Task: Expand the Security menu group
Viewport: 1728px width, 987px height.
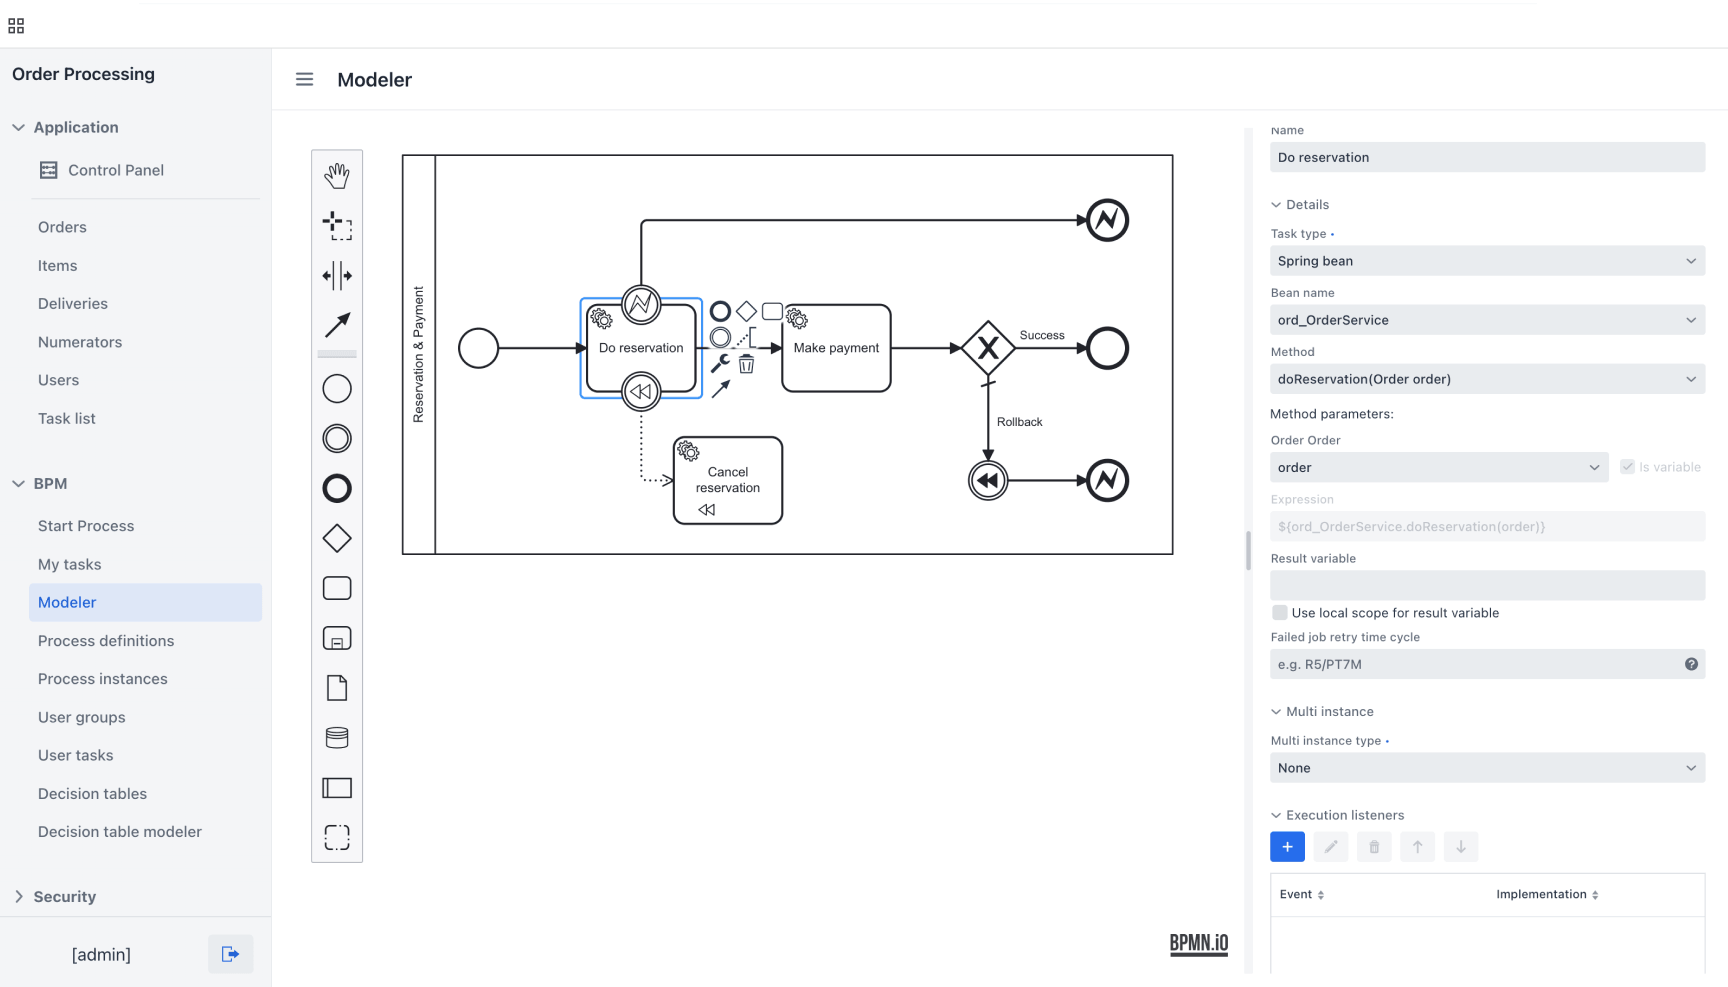Action: point(55,896)
